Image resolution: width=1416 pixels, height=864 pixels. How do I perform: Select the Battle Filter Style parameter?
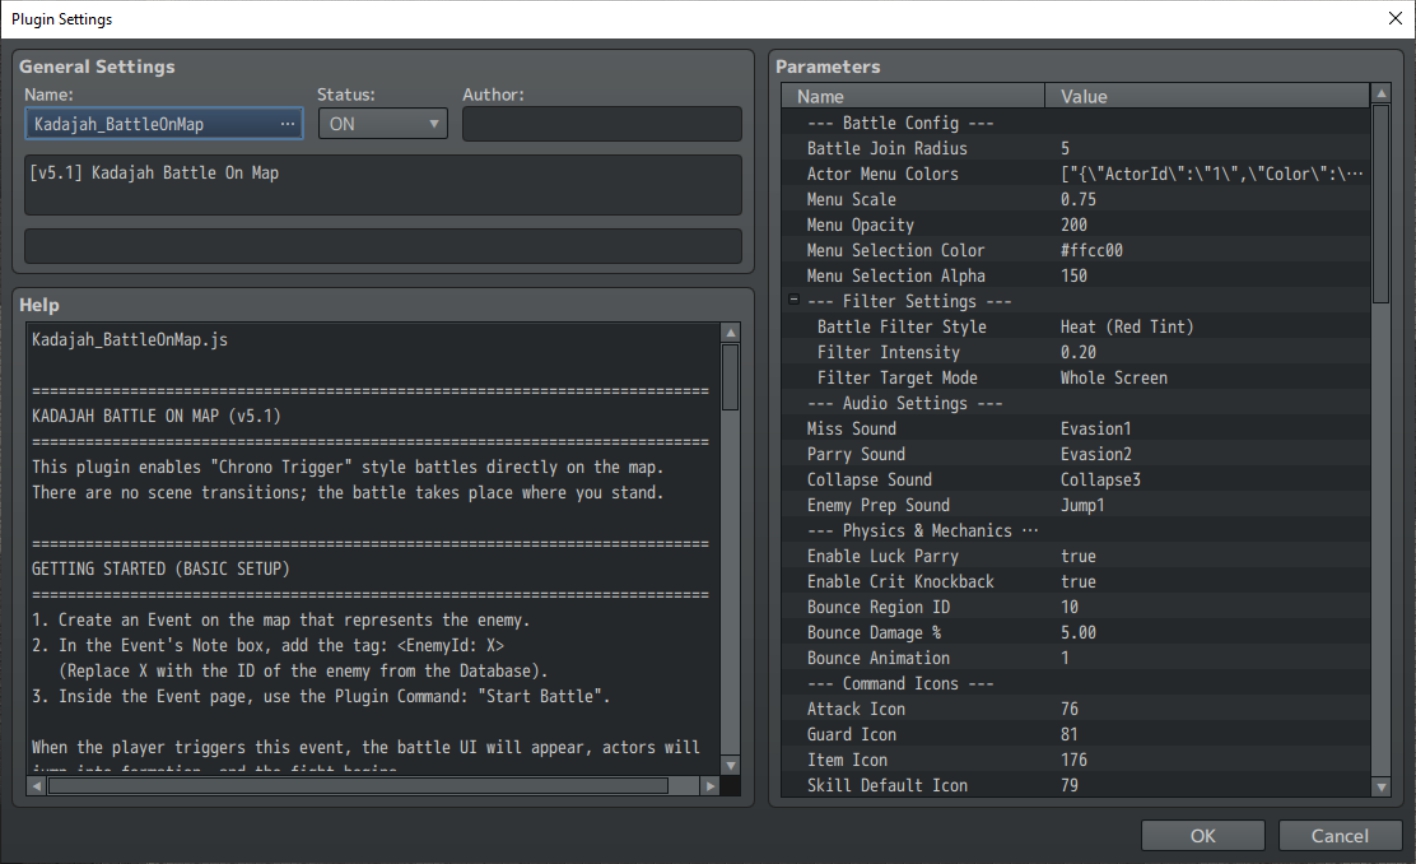1076,327
